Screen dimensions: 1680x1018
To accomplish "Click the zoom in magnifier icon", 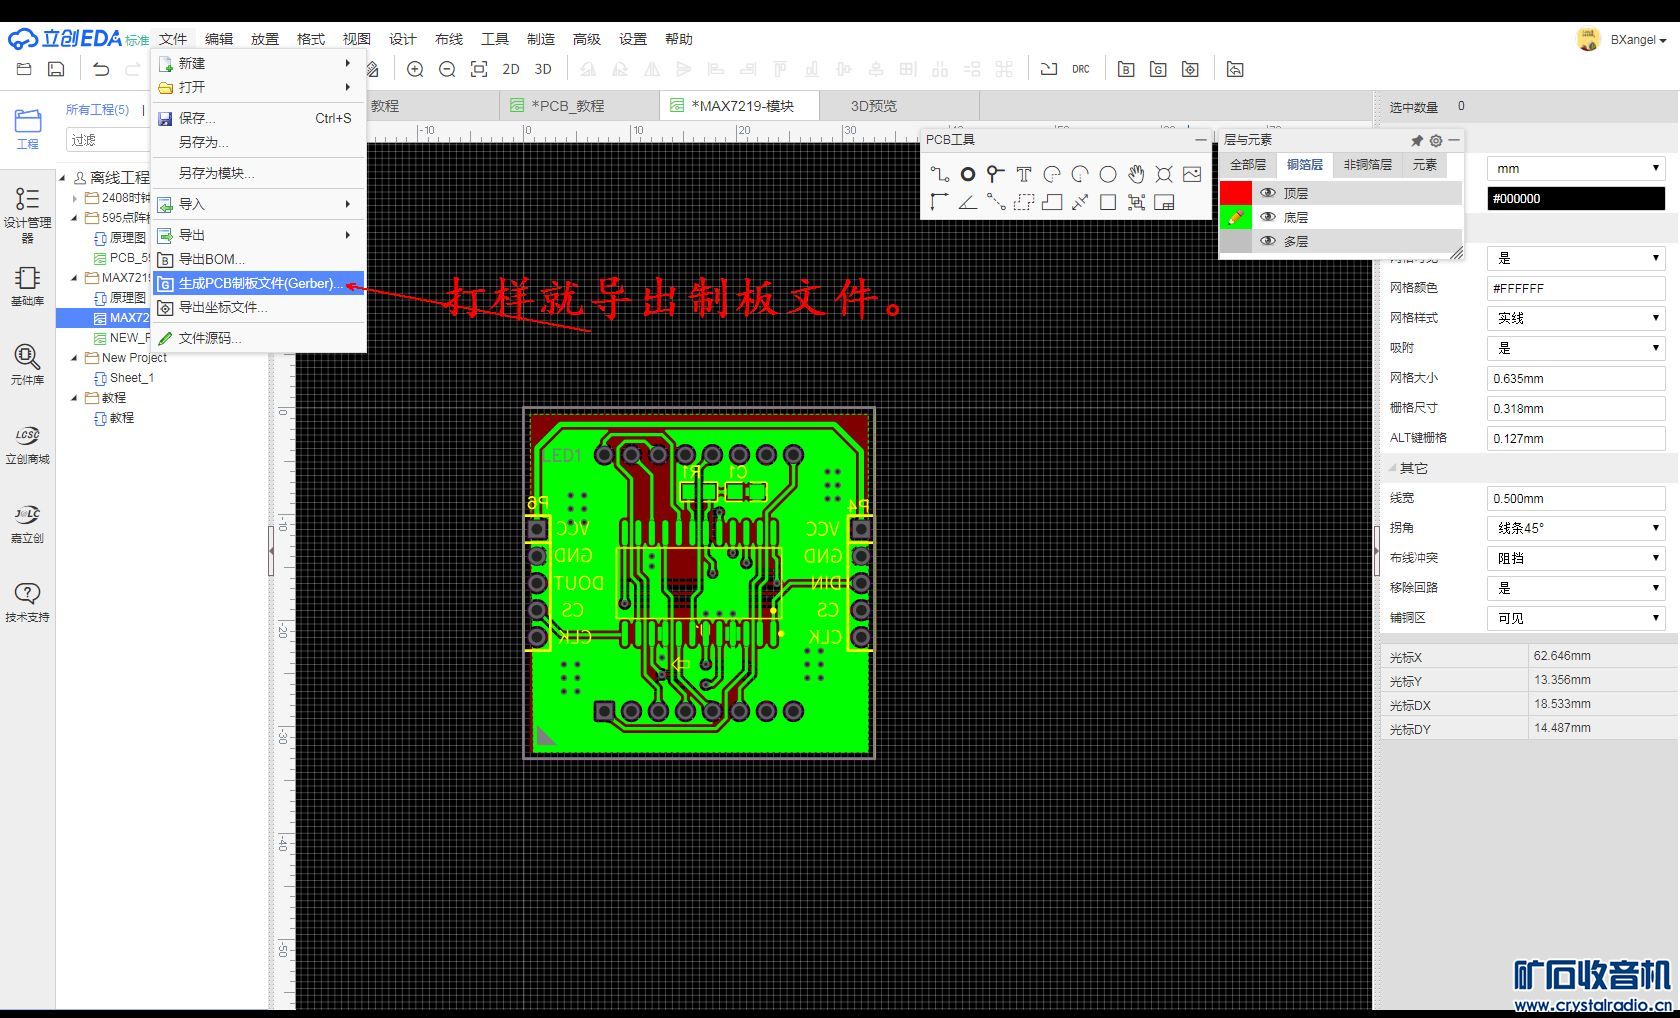I will [x=415, y=69].
